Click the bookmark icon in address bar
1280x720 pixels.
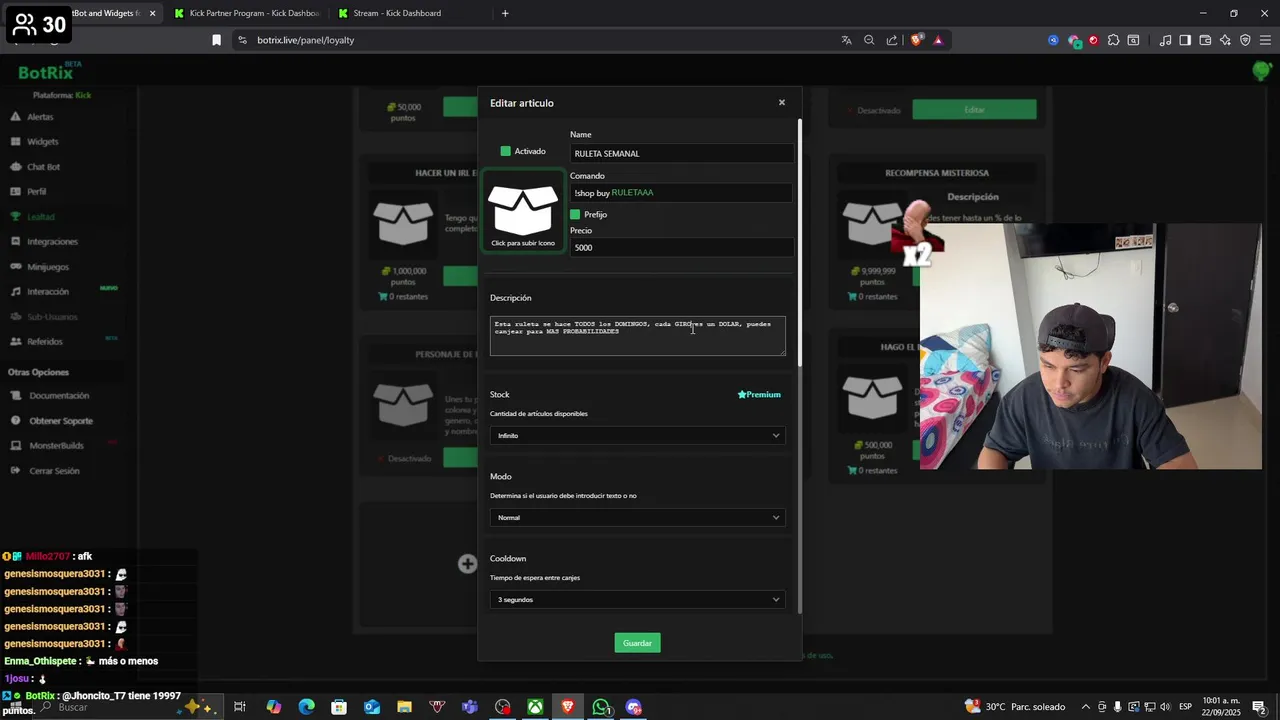tap(216, 40)
